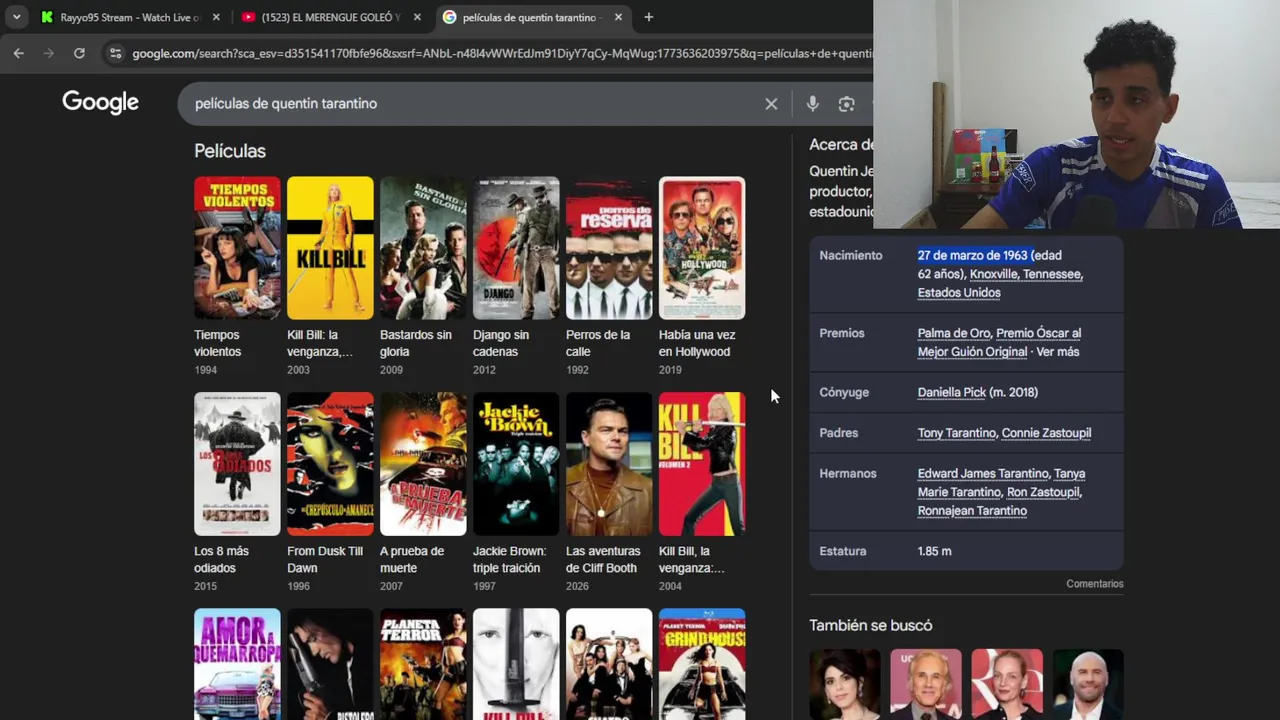Viewport: 1280px width, 720px height.
Task: Click the Comentarios feedback link
Action: pyautogui.click(x=1095, y=584)
